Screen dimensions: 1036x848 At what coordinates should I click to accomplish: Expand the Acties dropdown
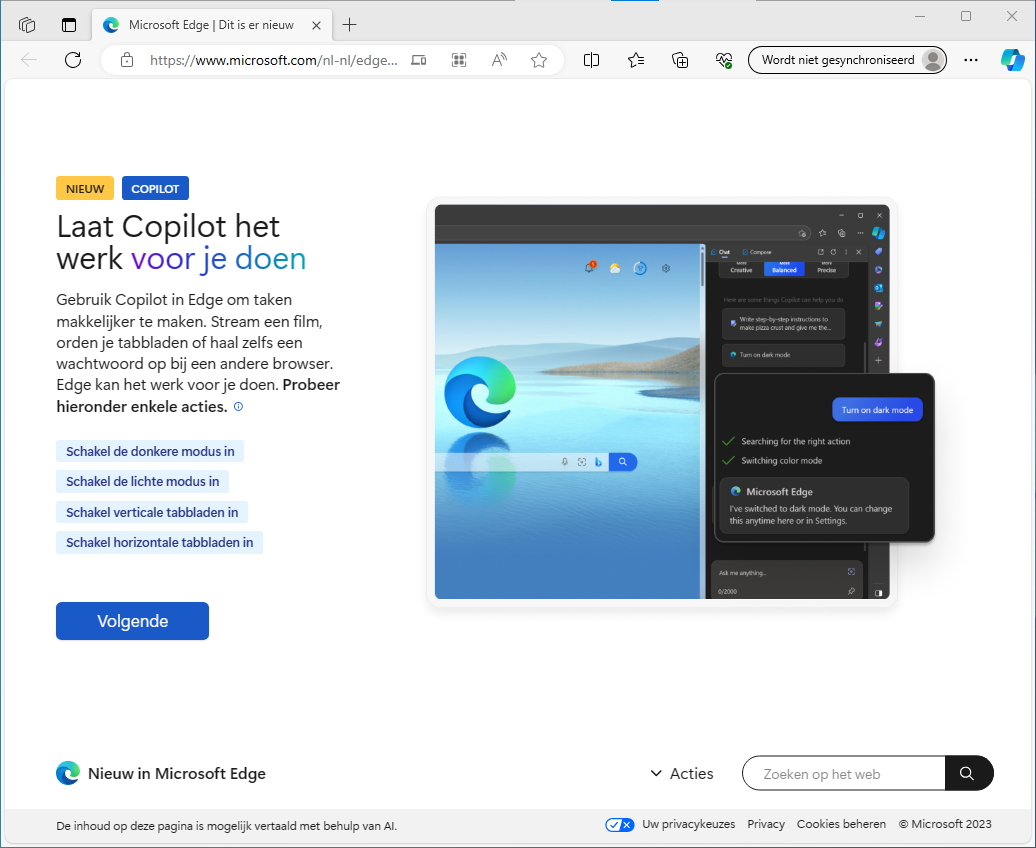click(x=682, y=773)
